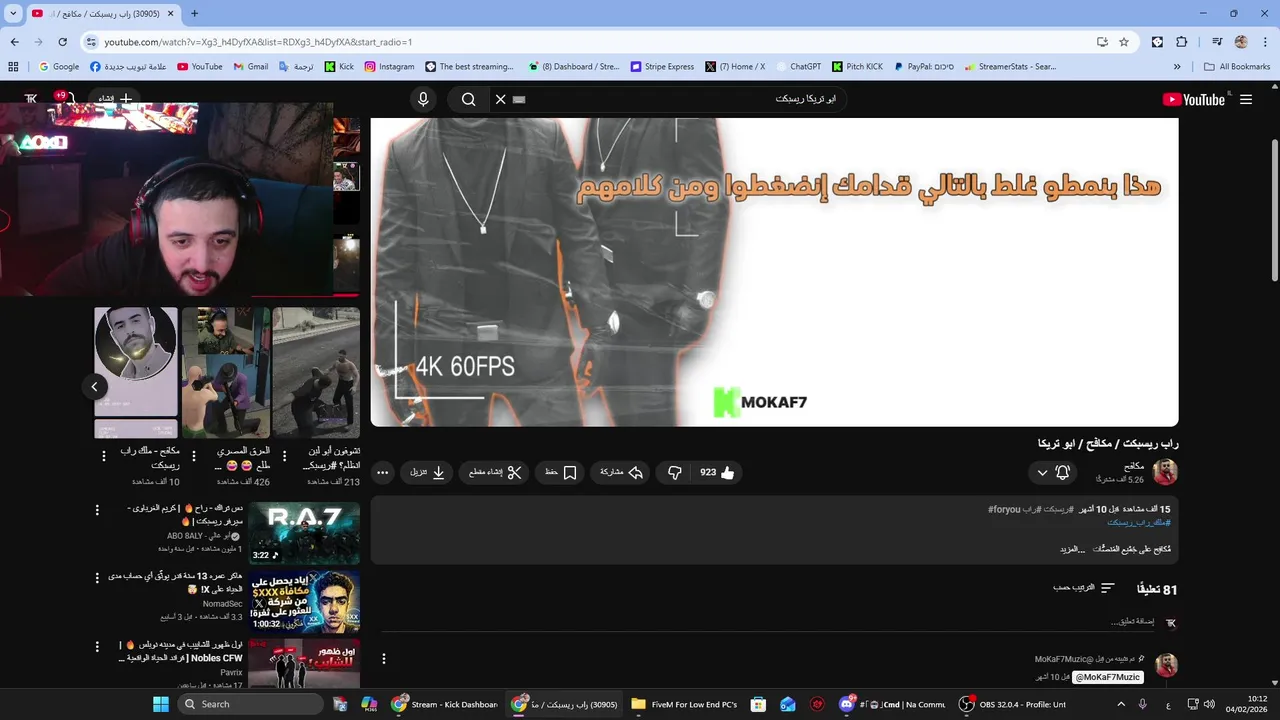The image size is (1280, 720).
Task: Open the Nobles CFW video thumbnail
Action: coord(304,665)
